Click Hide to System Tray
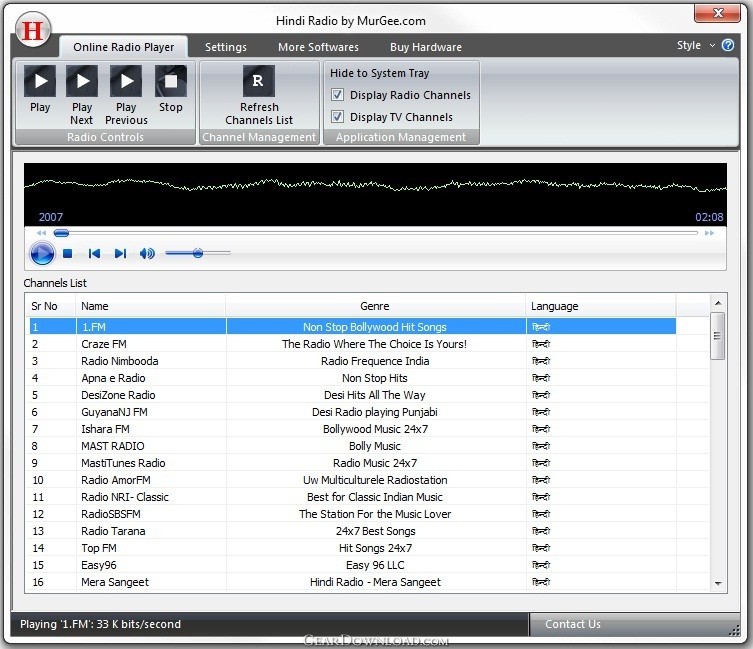Image resolution: width=753 pixels, height=649 pixels. pos(379,73)
